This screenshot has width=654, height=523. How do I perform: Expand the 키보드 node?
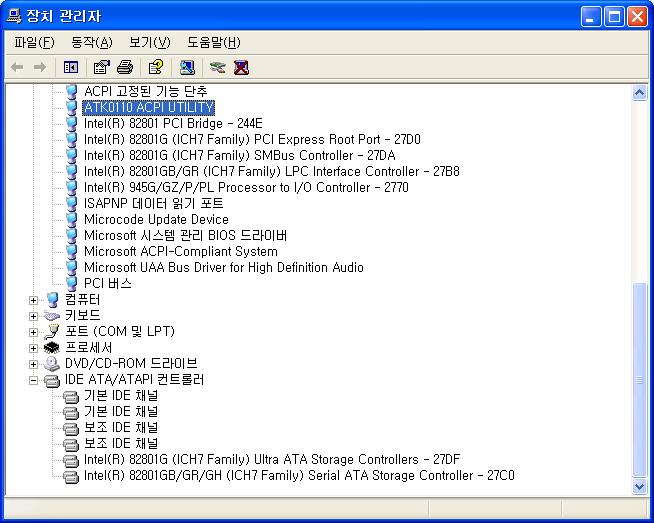[33, 316]
